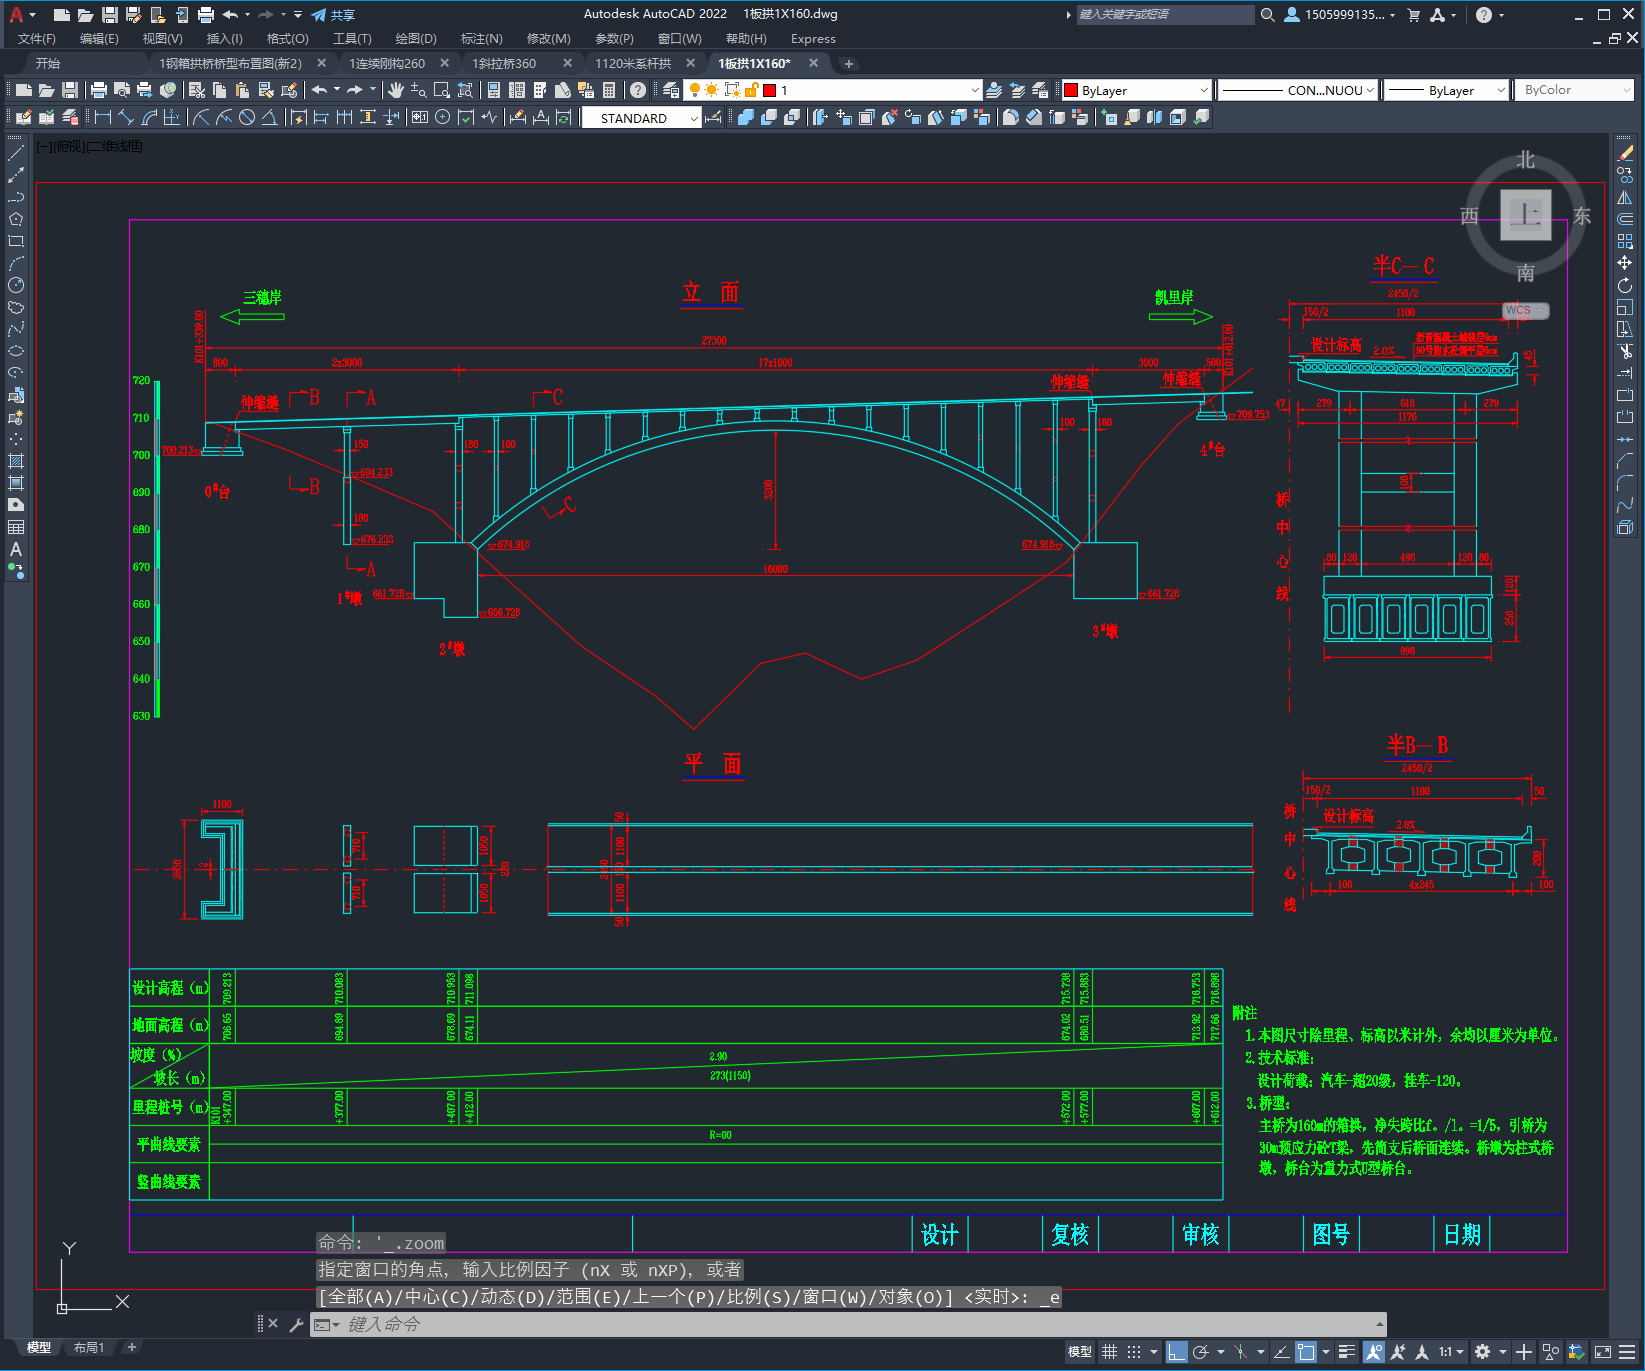
Task: Toggle the drawing grid display in status bar
Action: (1109, 1352)
